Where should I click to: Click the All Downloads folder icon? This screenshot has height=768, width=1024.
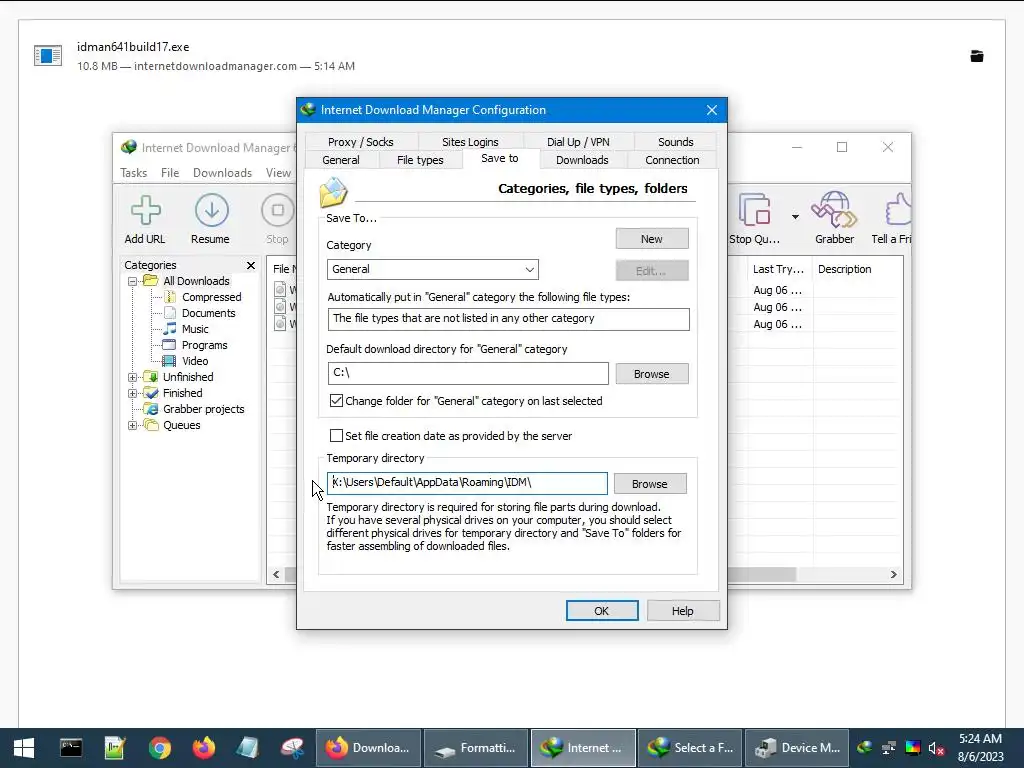tap(151, 281)
